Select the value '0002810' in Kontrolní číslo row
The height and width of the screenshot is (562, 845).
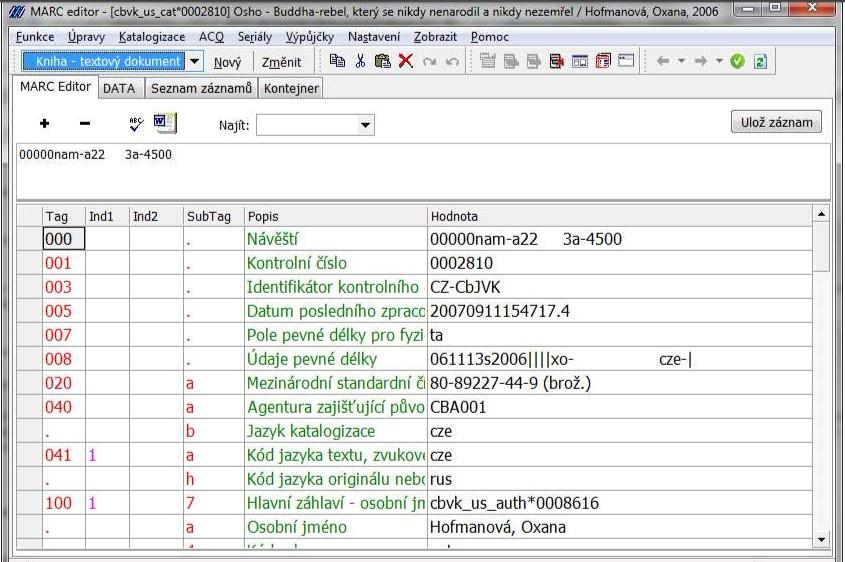click(x=461, y=263)
